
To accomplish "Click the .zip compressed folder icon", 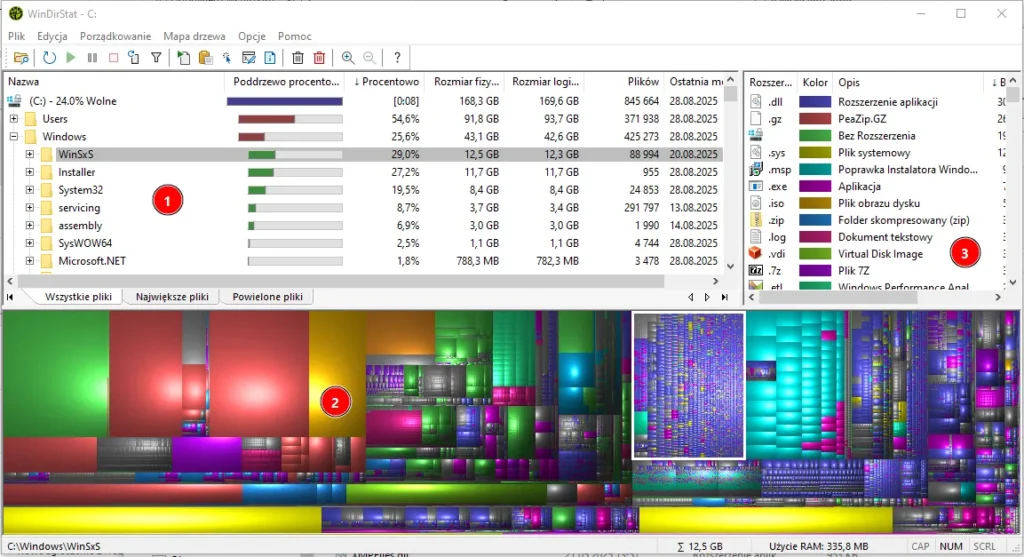I will [756, 220].
